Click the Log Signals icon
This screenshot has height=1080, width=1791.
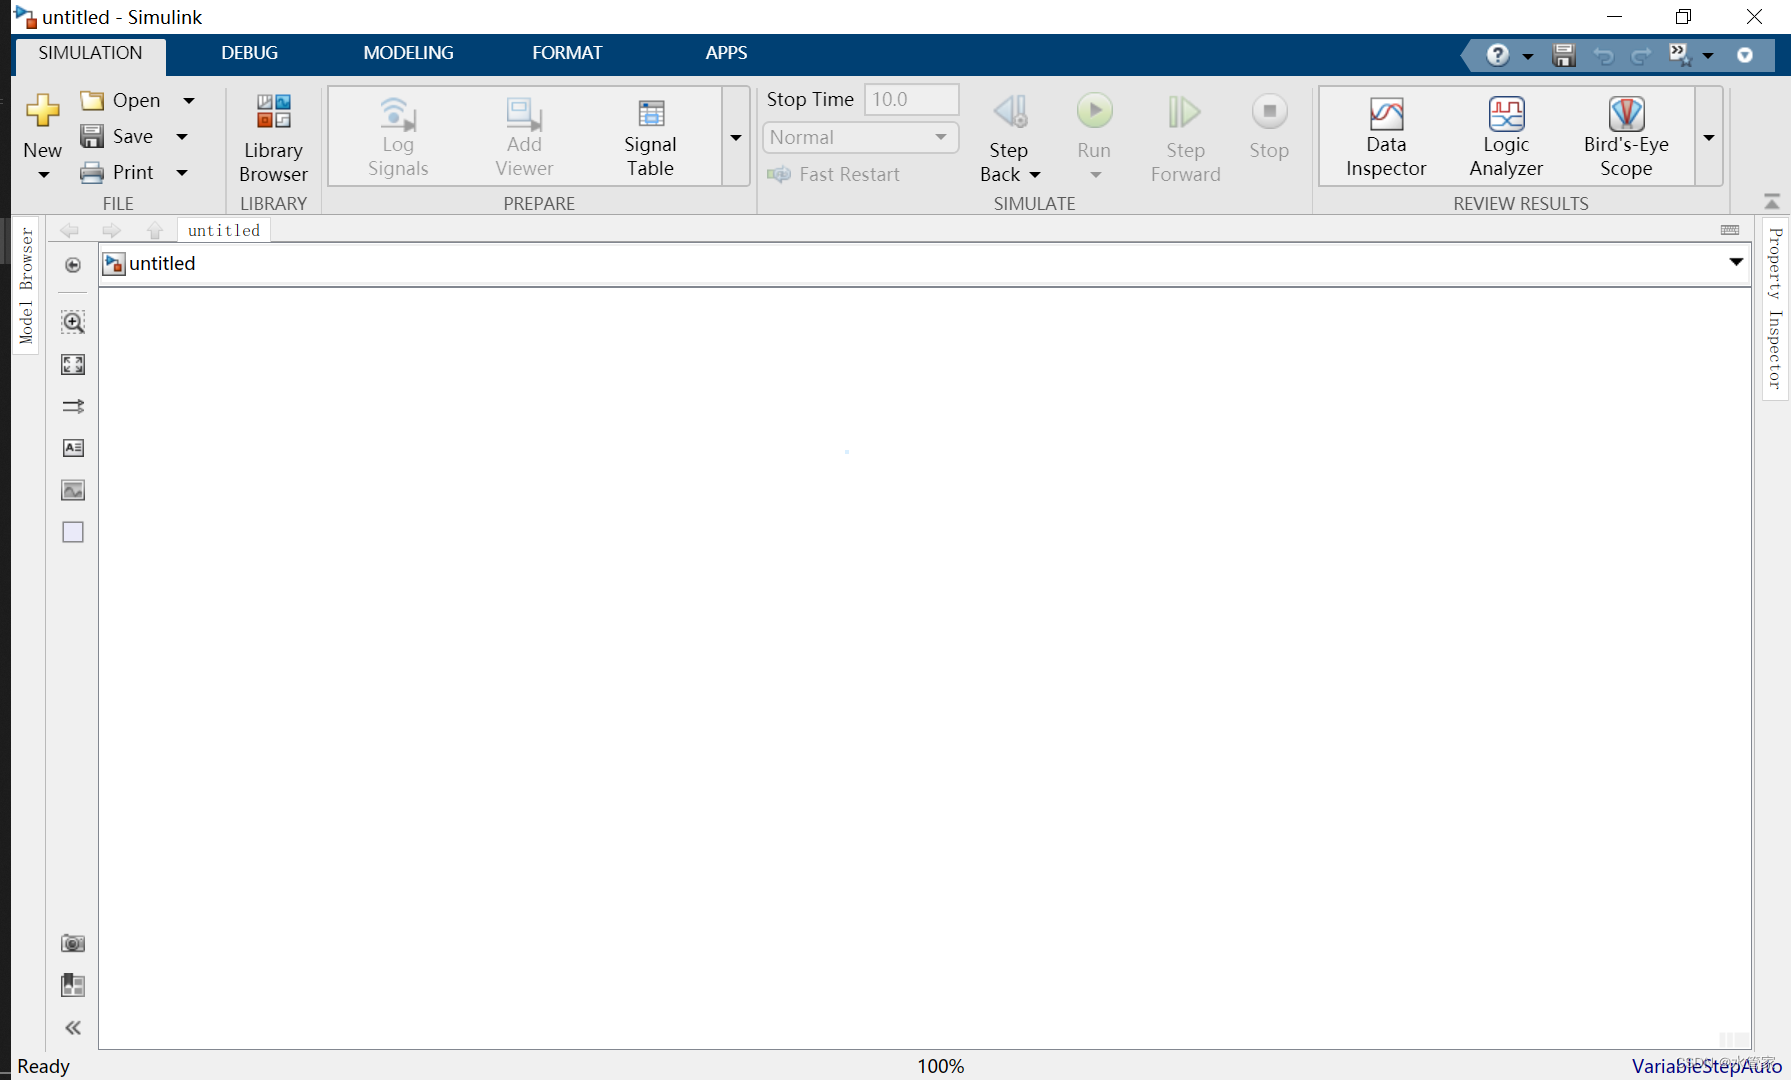(x=397, y=115)
